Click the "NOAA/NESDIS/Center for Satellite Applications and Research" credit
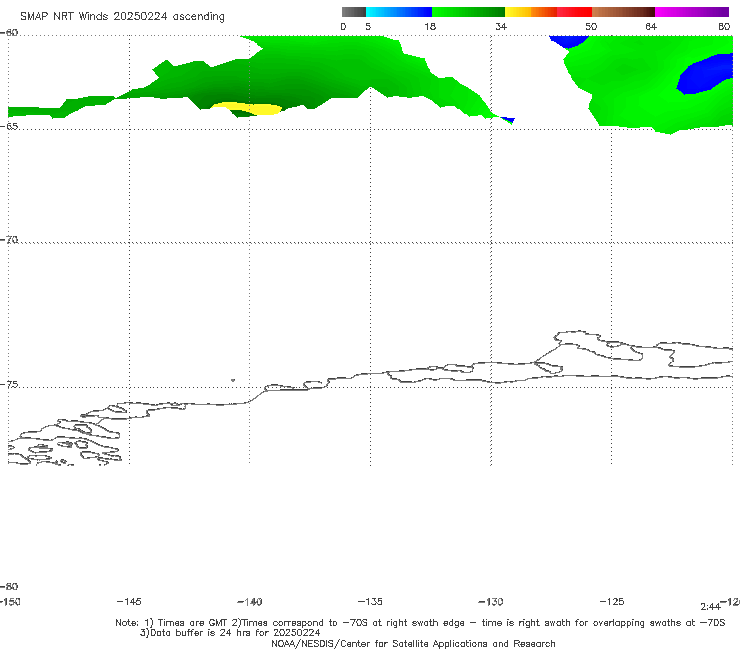The height and width of the screenshot is (650, 740). point(413,644)
